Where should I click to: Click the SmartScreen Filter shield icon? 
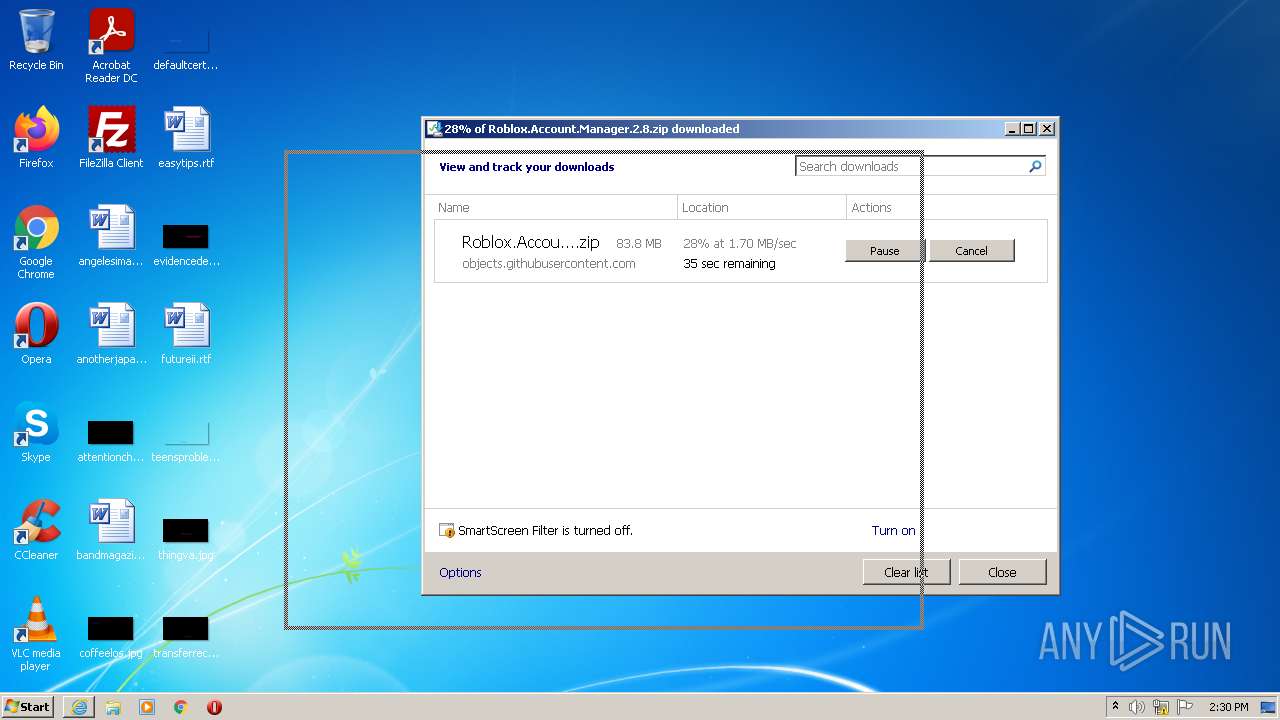click(x=447, y=531)
